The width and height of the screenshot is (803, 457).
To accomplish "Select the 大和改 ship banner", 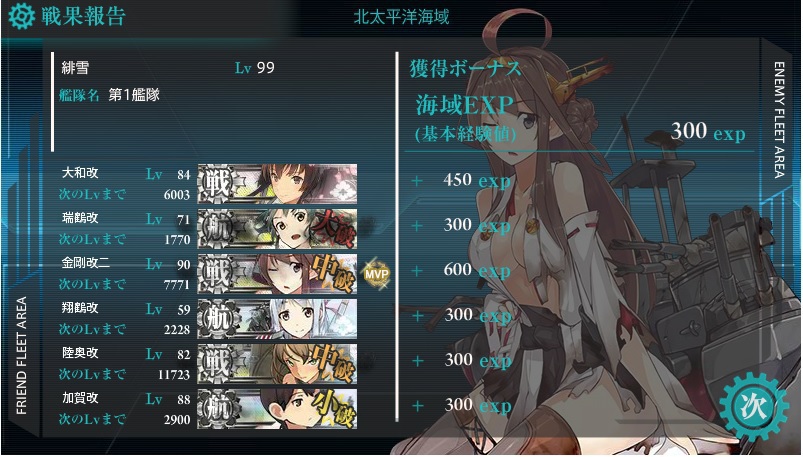I will point(277,184).
